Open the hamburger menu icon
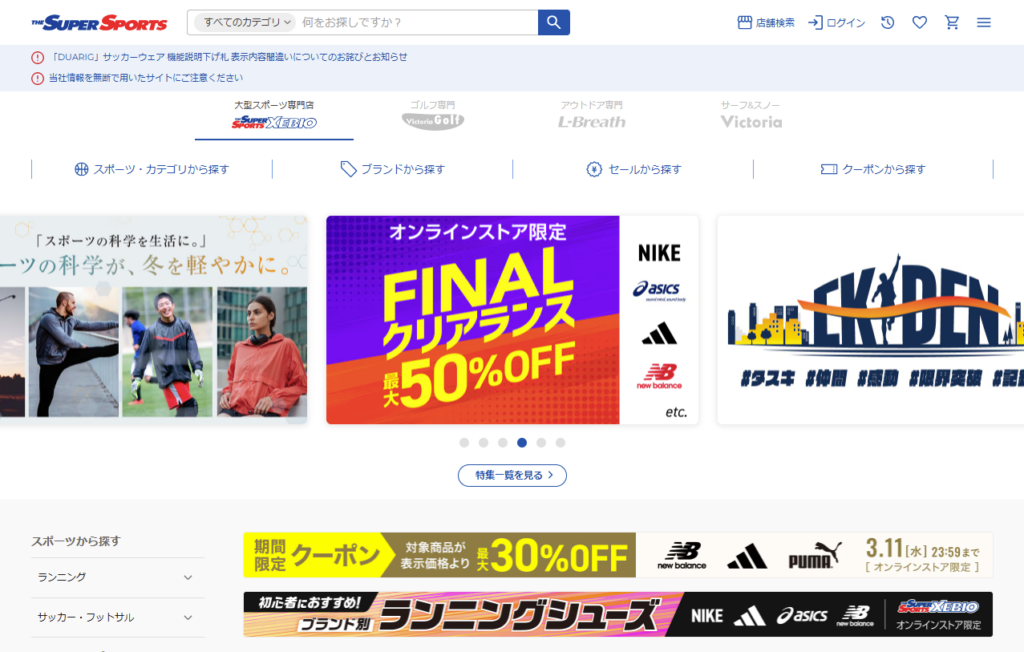 [984, 22]
